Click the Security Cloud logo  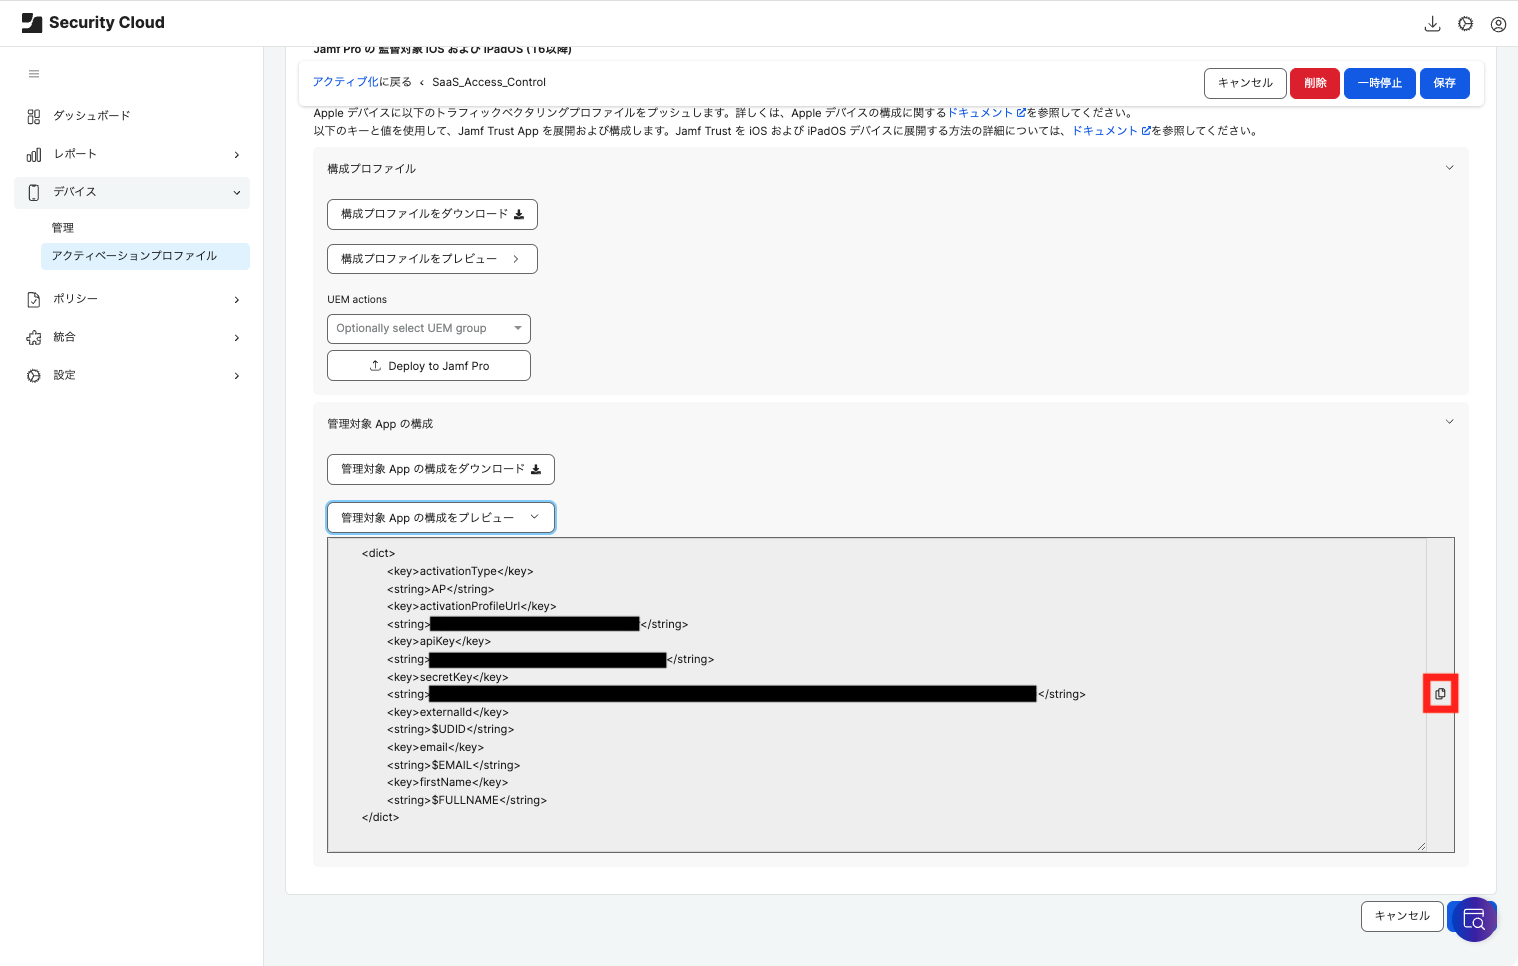93,22
